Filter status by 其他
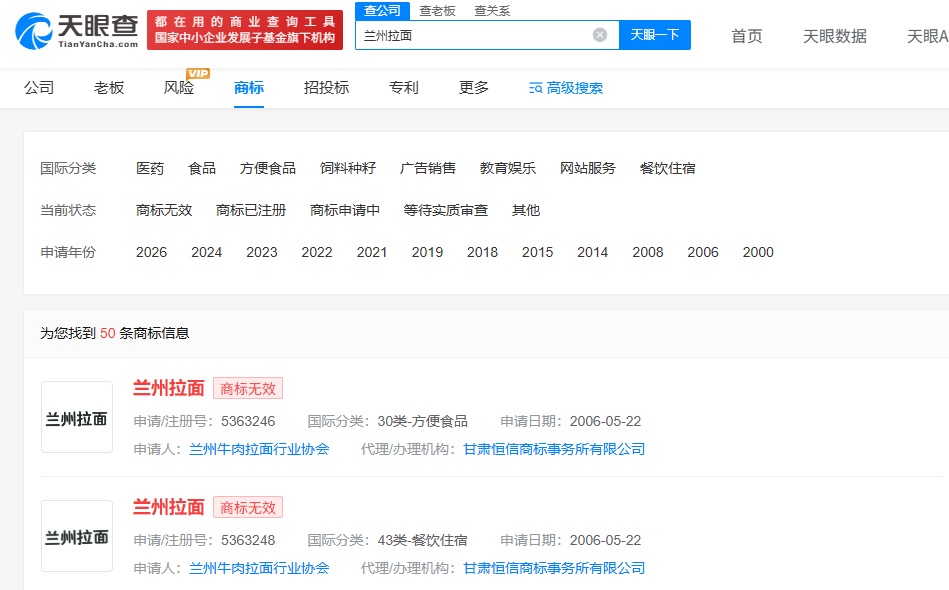 (526, 210)
